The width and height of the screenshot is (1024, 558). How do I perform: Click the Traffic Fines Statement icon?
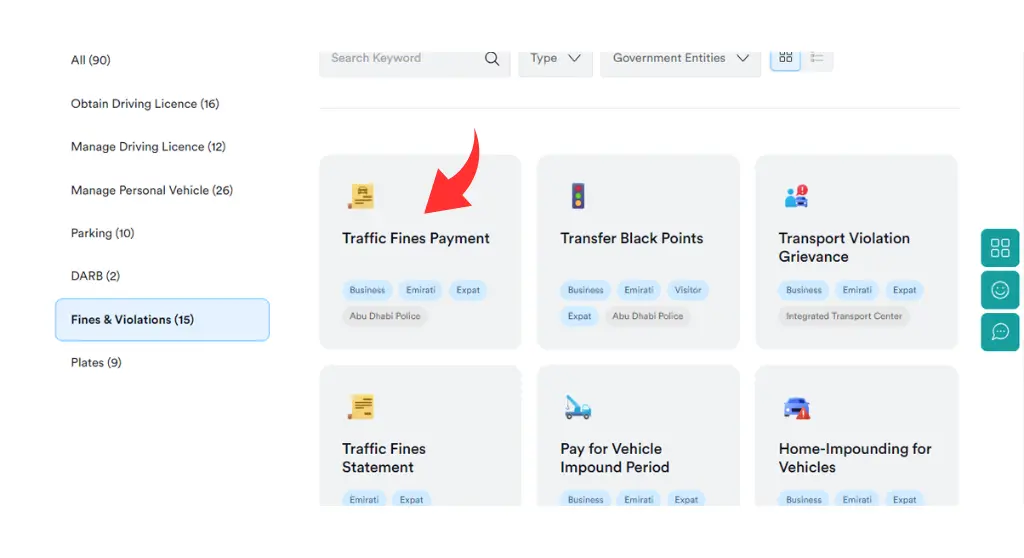pos(360,406)
